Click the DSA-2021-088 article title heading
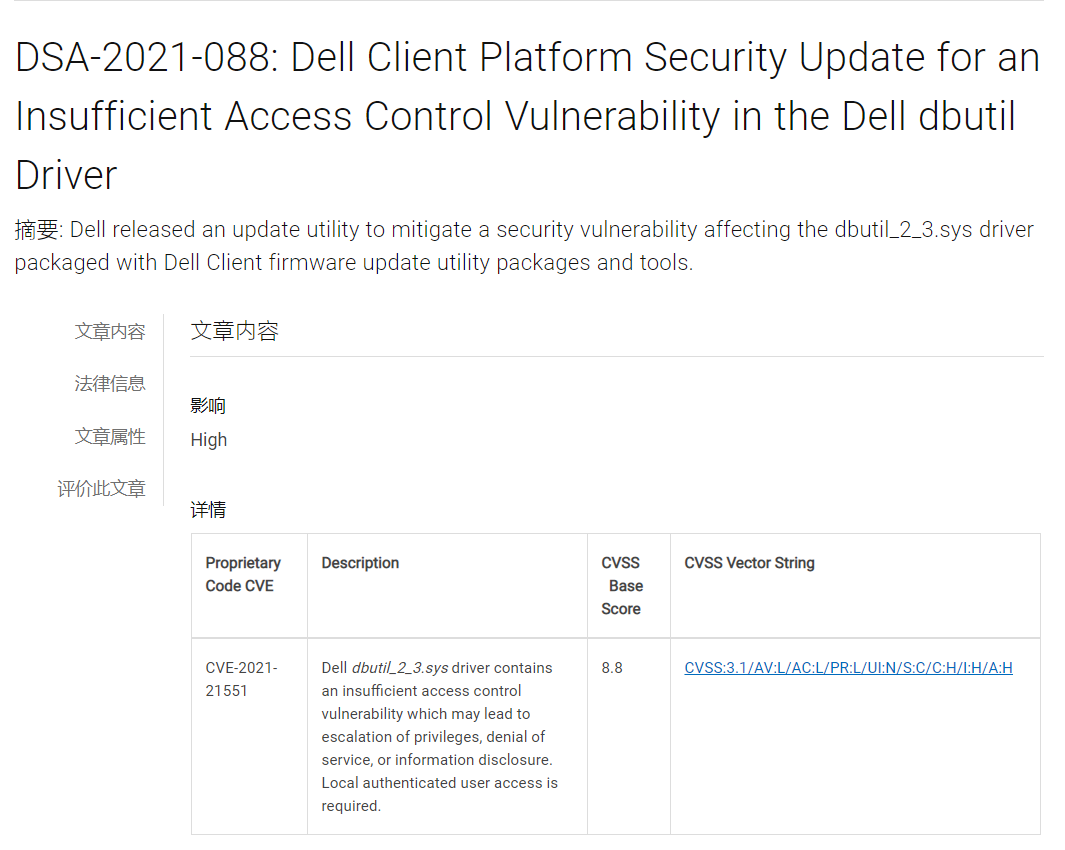Viewport: 1065px width, 850px height. click(527, 117)
